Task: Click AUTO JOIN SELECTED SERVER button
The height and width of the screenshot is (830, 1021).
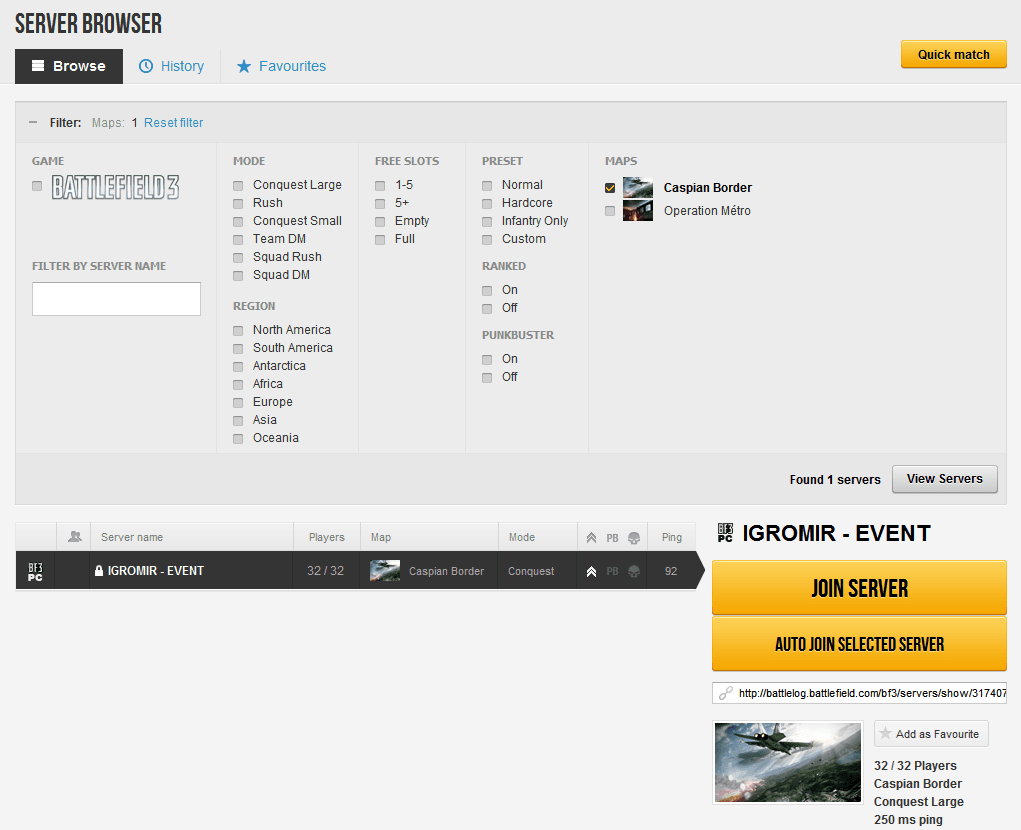Action: pyautogui.click(x=860, y=644)
